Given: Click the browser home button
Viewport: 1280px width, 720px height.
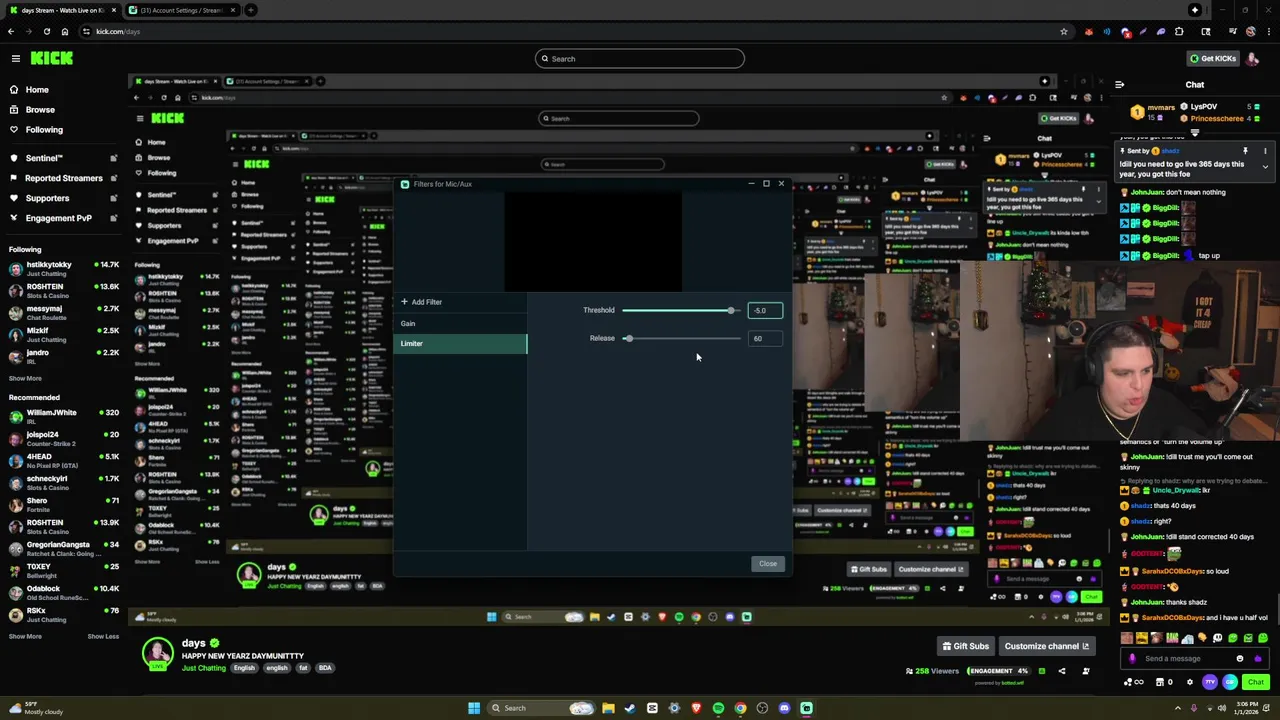Looking at the screenshot, I should pos(65,32).
